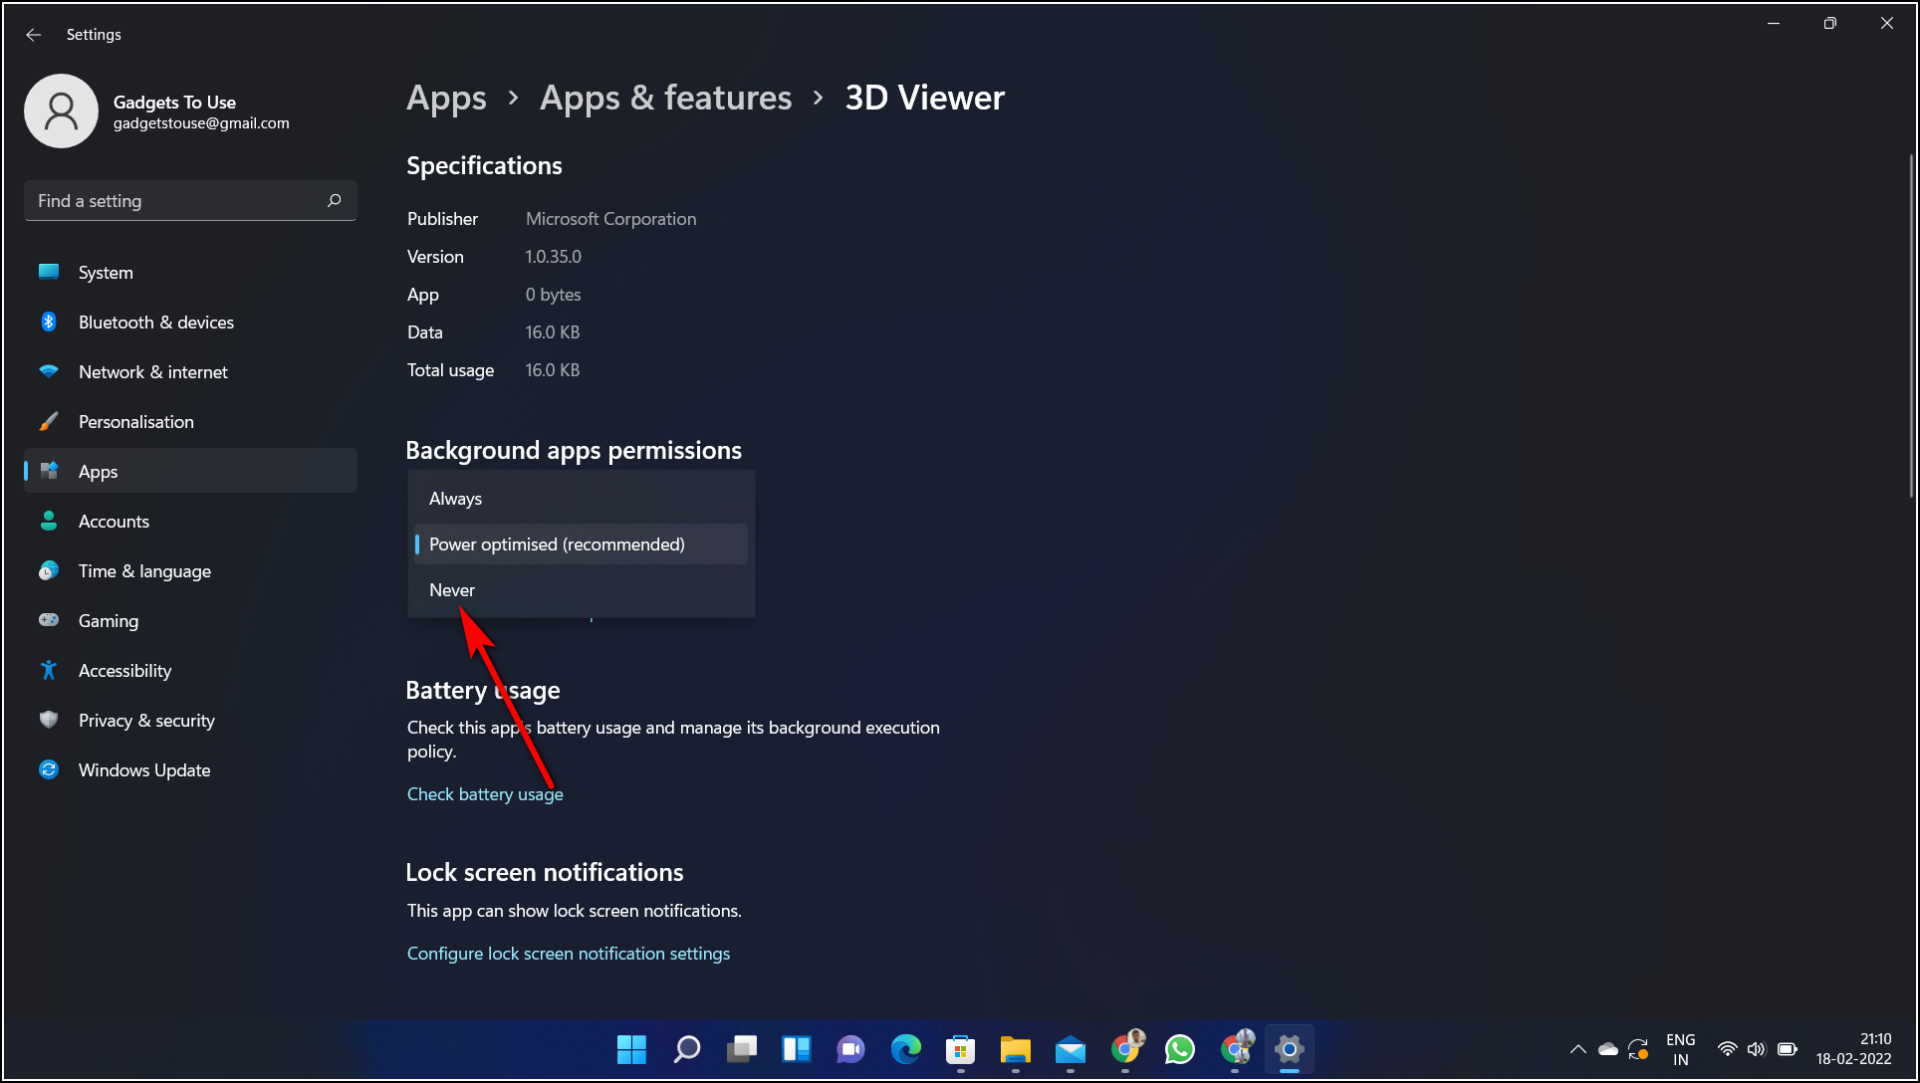Click Configure lock screen notification settings
This screenshot has height=1083, width=1920.
pos(568,953)
